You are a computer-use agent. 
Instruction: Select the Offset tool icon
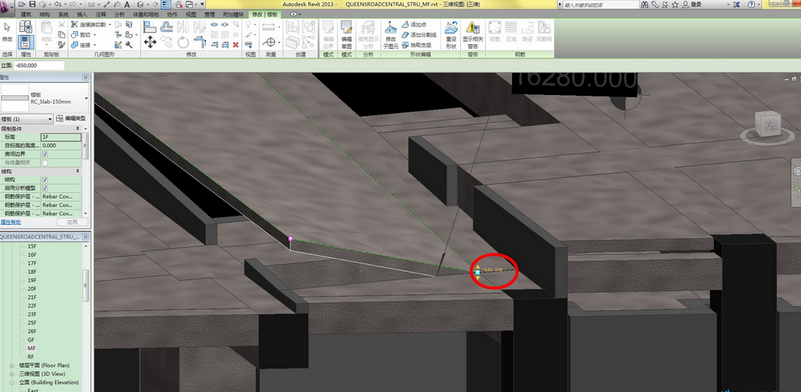(x=167, y=27)
